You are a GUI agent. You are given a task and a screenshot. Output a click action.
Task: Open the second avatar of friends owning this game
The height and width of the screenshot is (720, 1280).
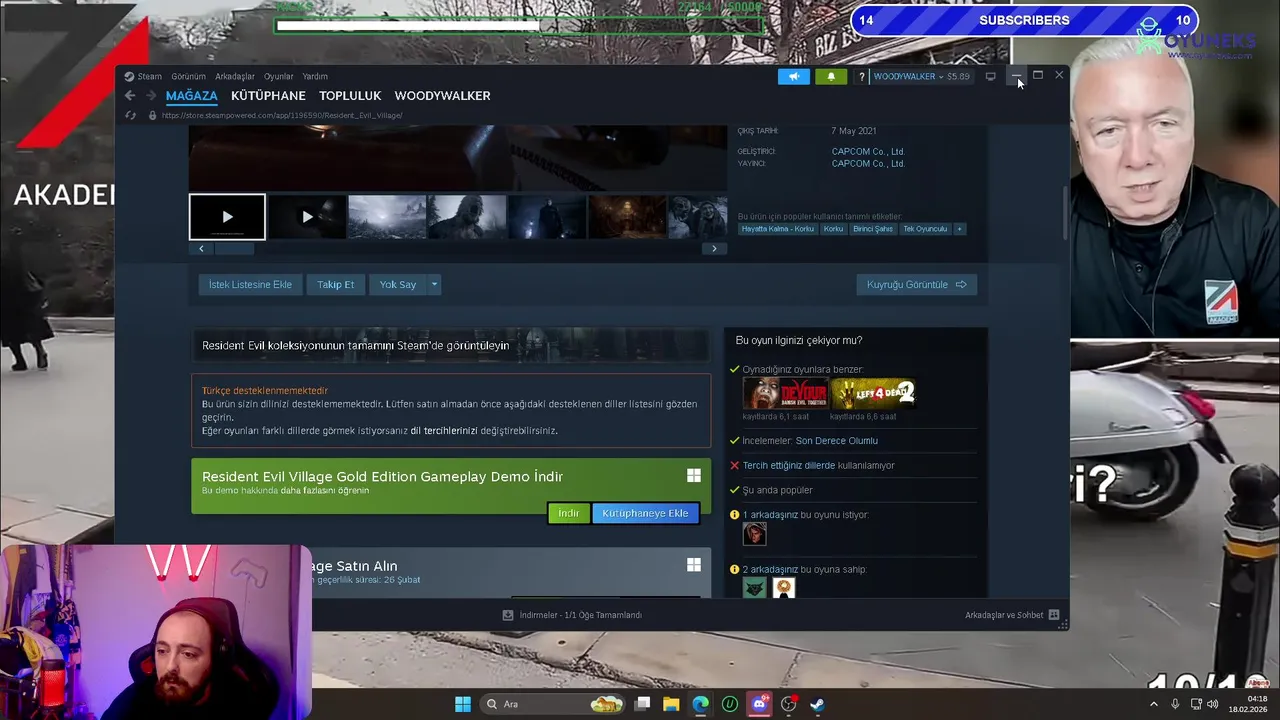[784, 588]
